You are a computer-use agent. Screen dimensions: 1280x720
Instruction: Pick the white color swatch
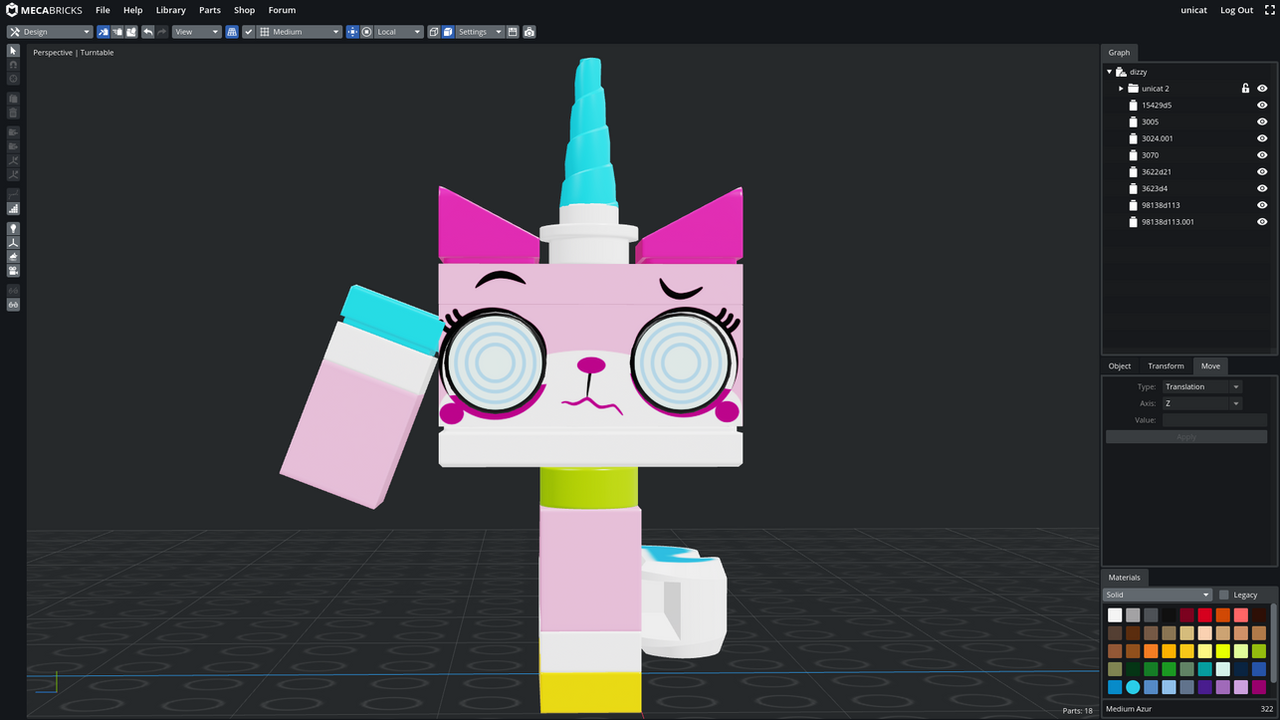pos(1115,615)
